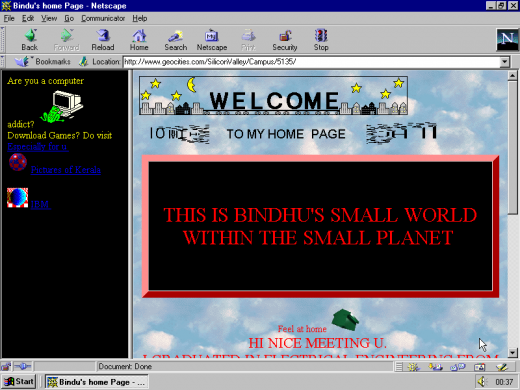Stop page loading with Stop button
Viewport: 520px width, 390px height.
coord(321,40)
